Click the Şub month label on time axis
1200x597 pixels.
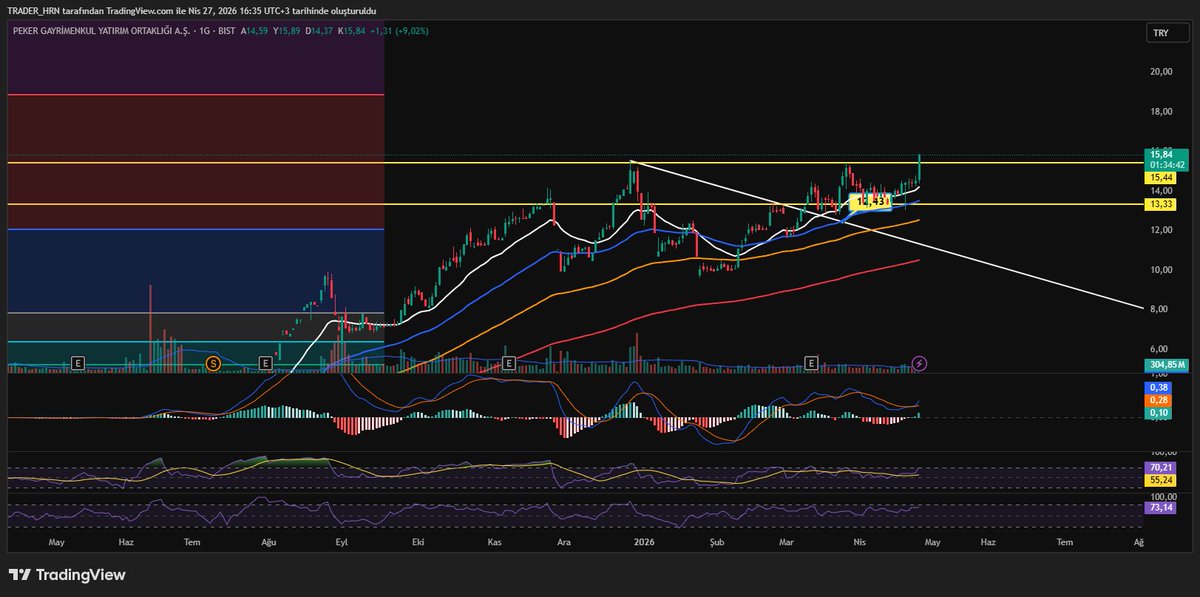716,542
